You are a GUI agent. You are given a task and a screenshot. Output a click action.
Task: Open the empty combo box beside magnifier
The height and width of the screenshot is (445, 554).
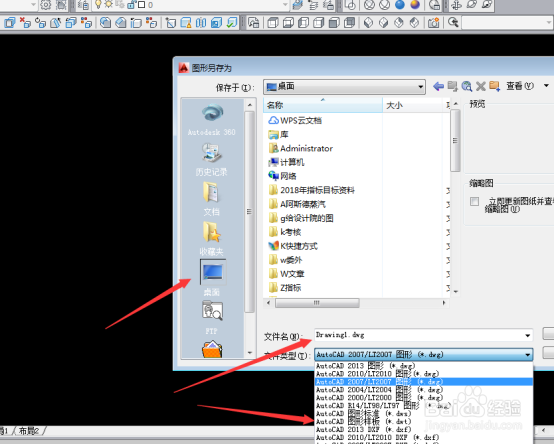[507, 23]
